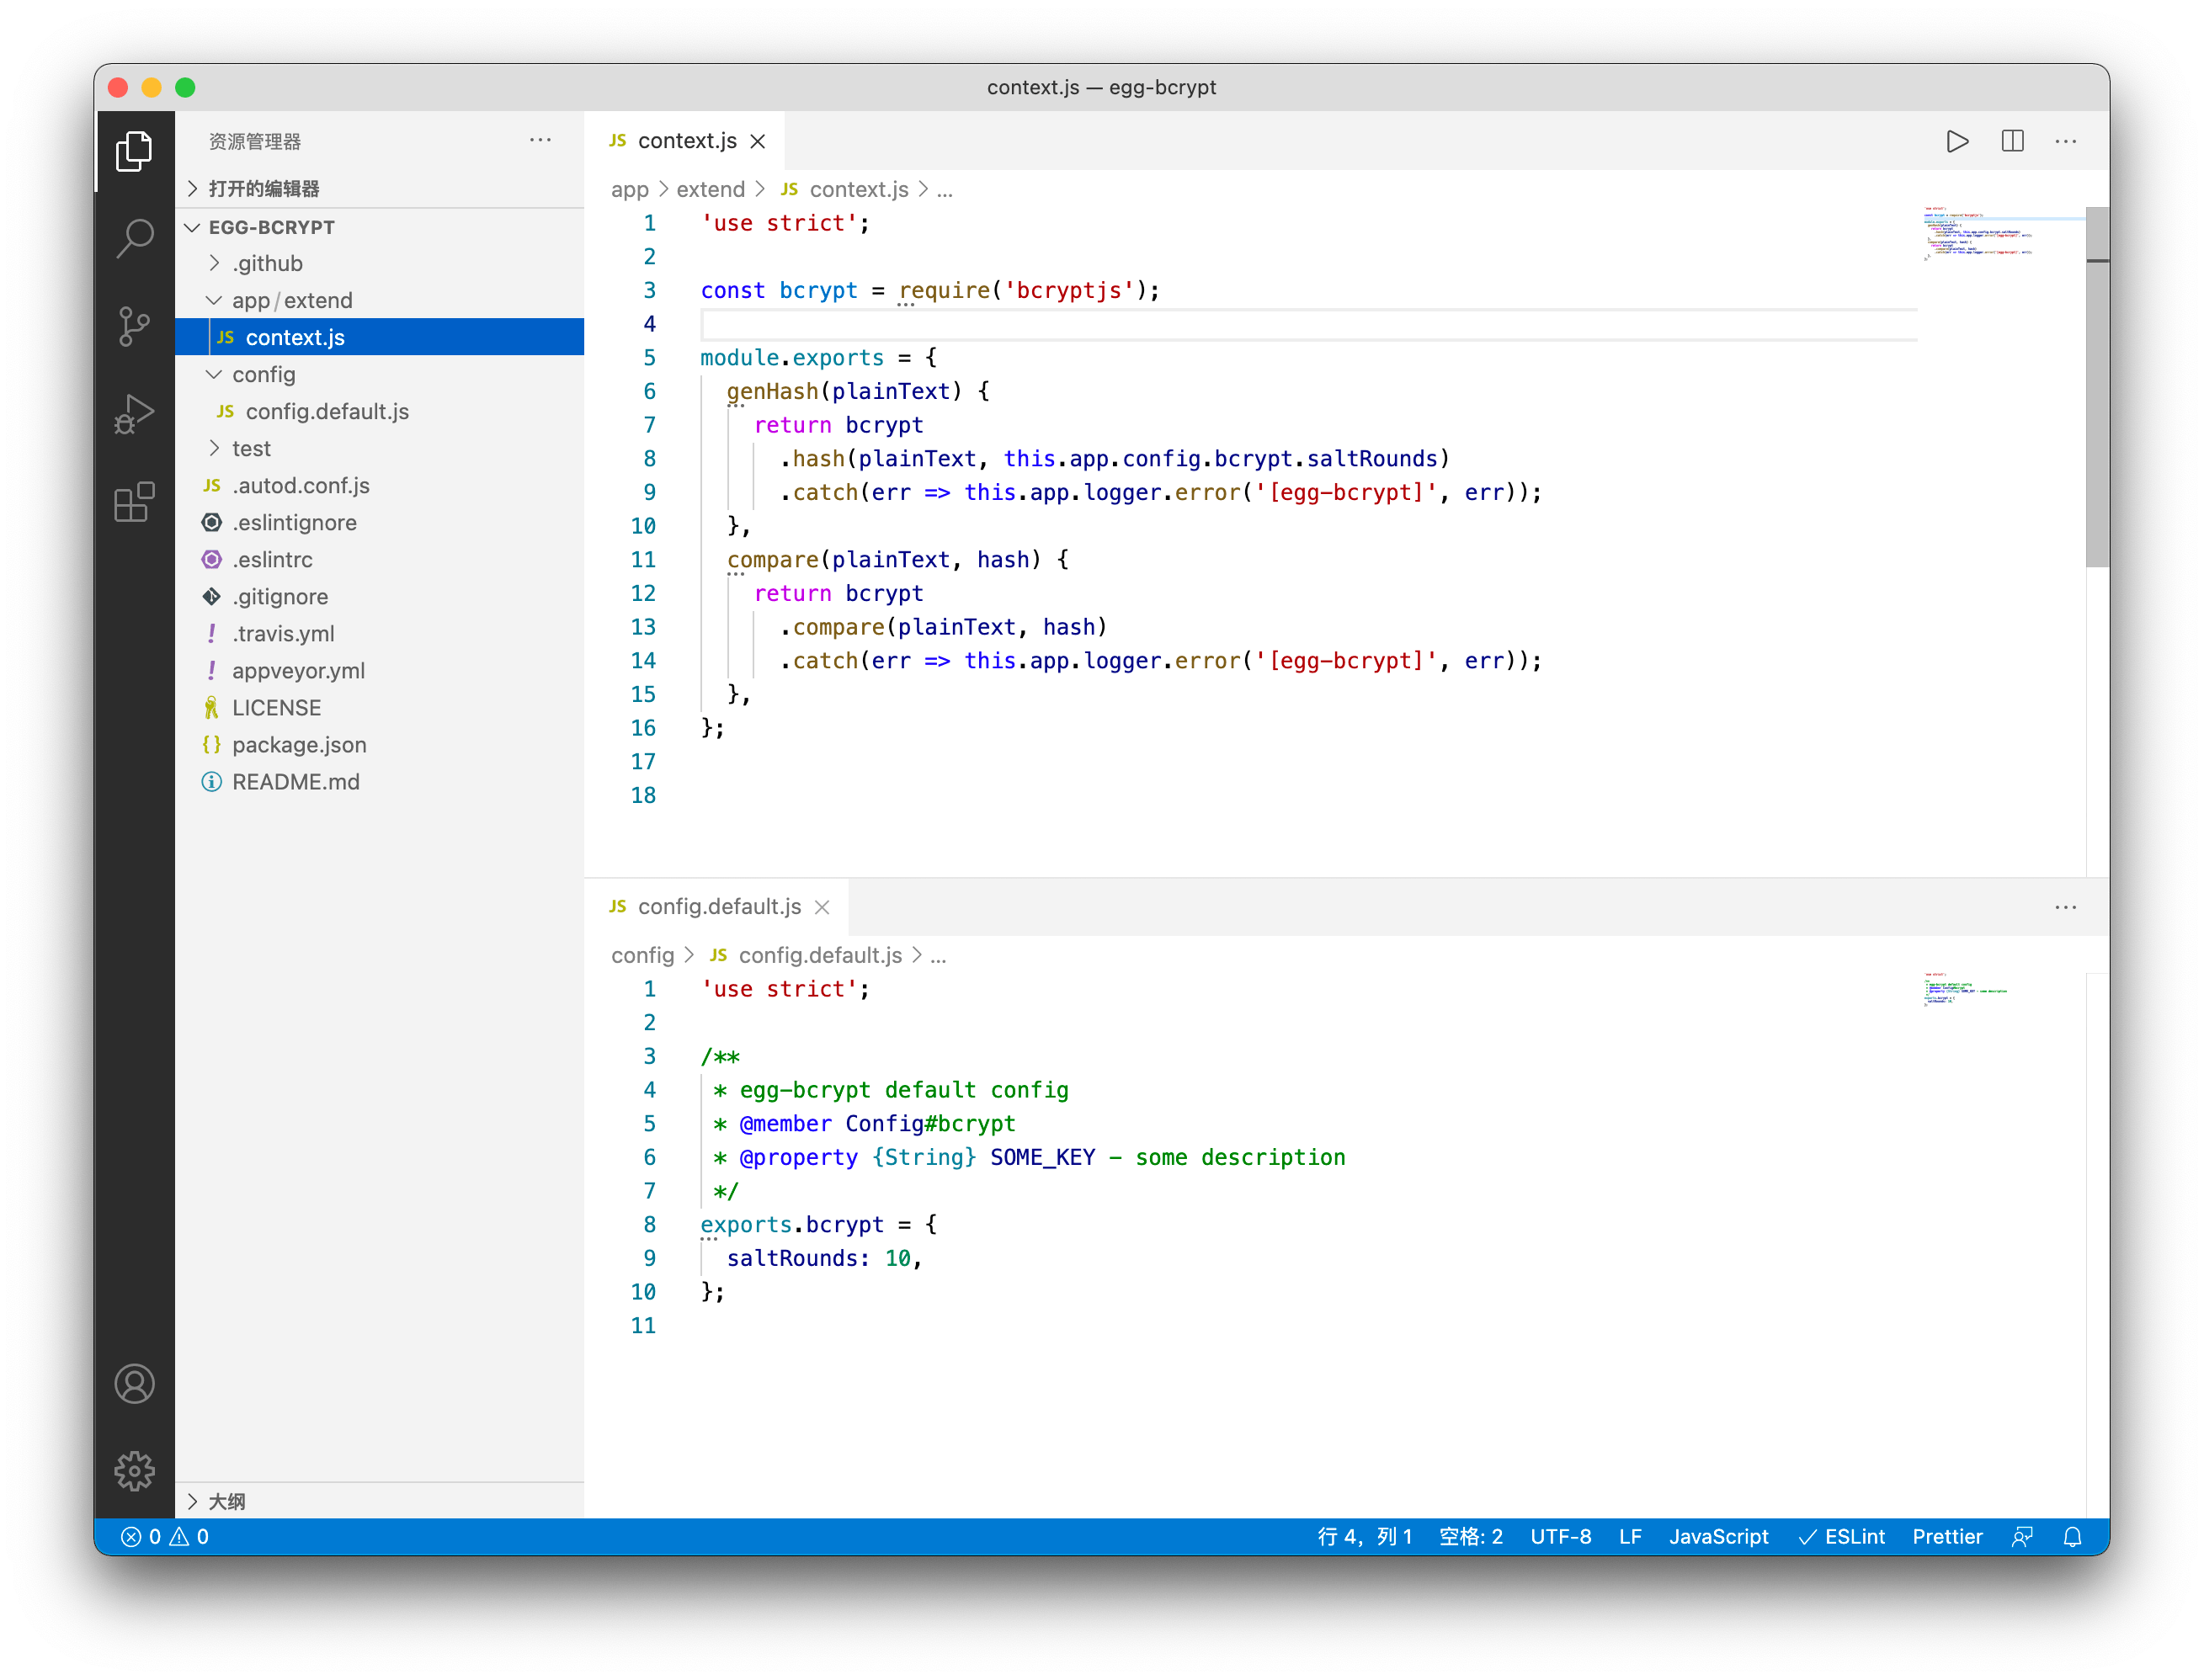Open the Search view in activity bar
2204x1680 pixels.
[x=134, y=238]
